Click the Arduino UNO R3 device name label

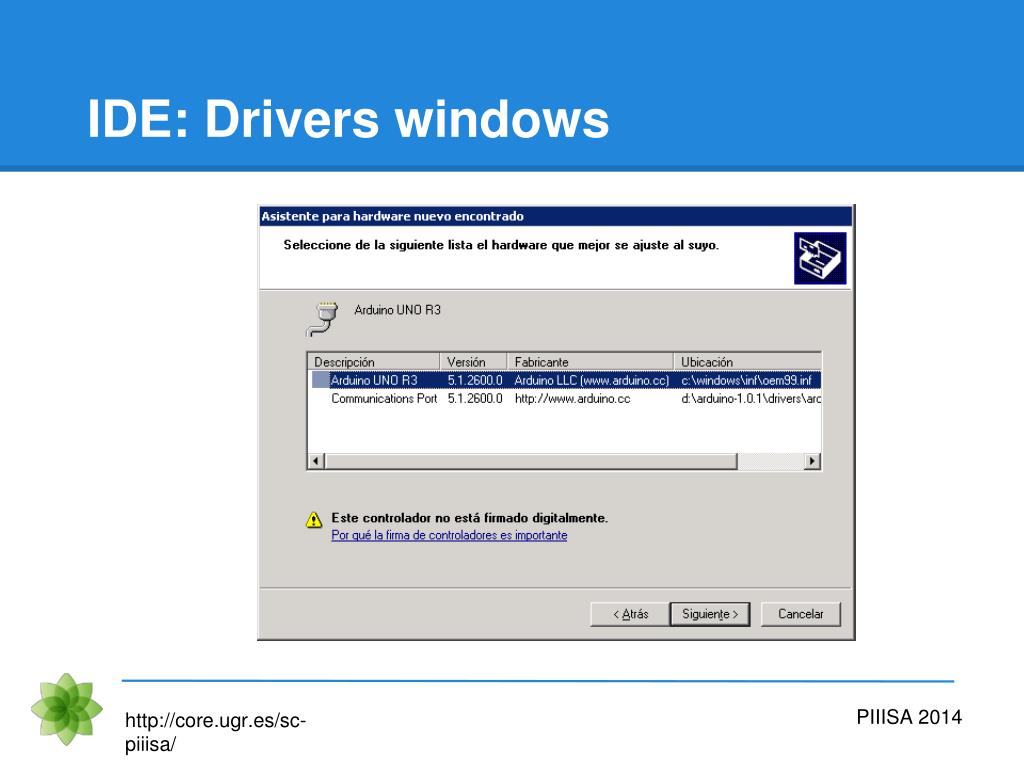pos(397,310)
